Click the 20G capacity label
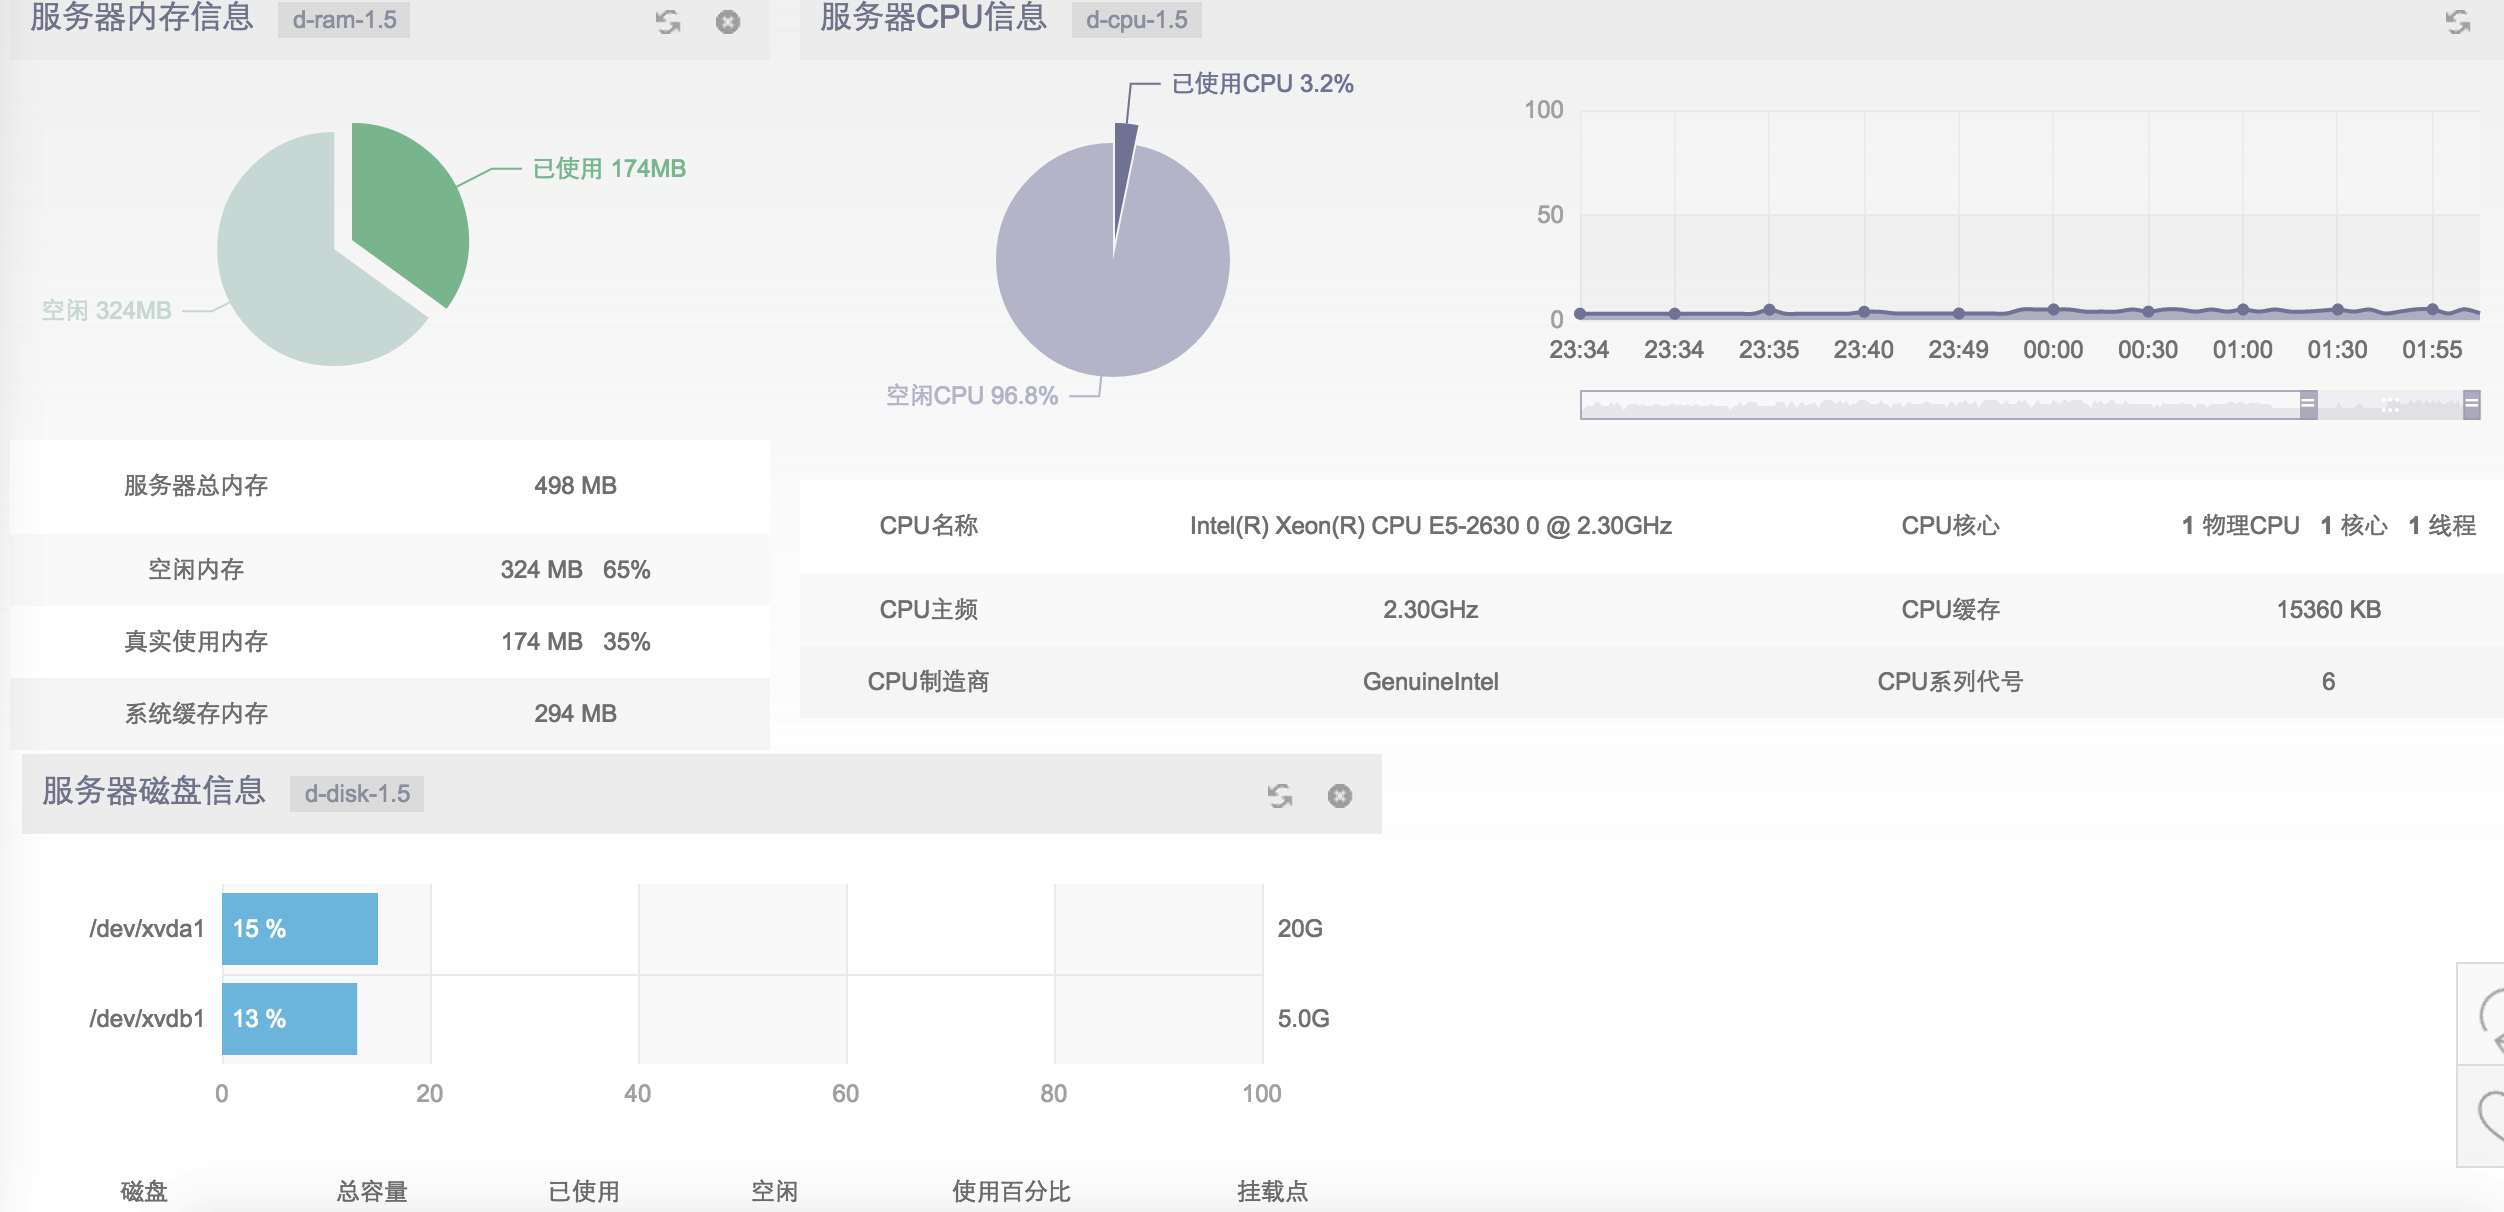 [x=1300, y=928]
